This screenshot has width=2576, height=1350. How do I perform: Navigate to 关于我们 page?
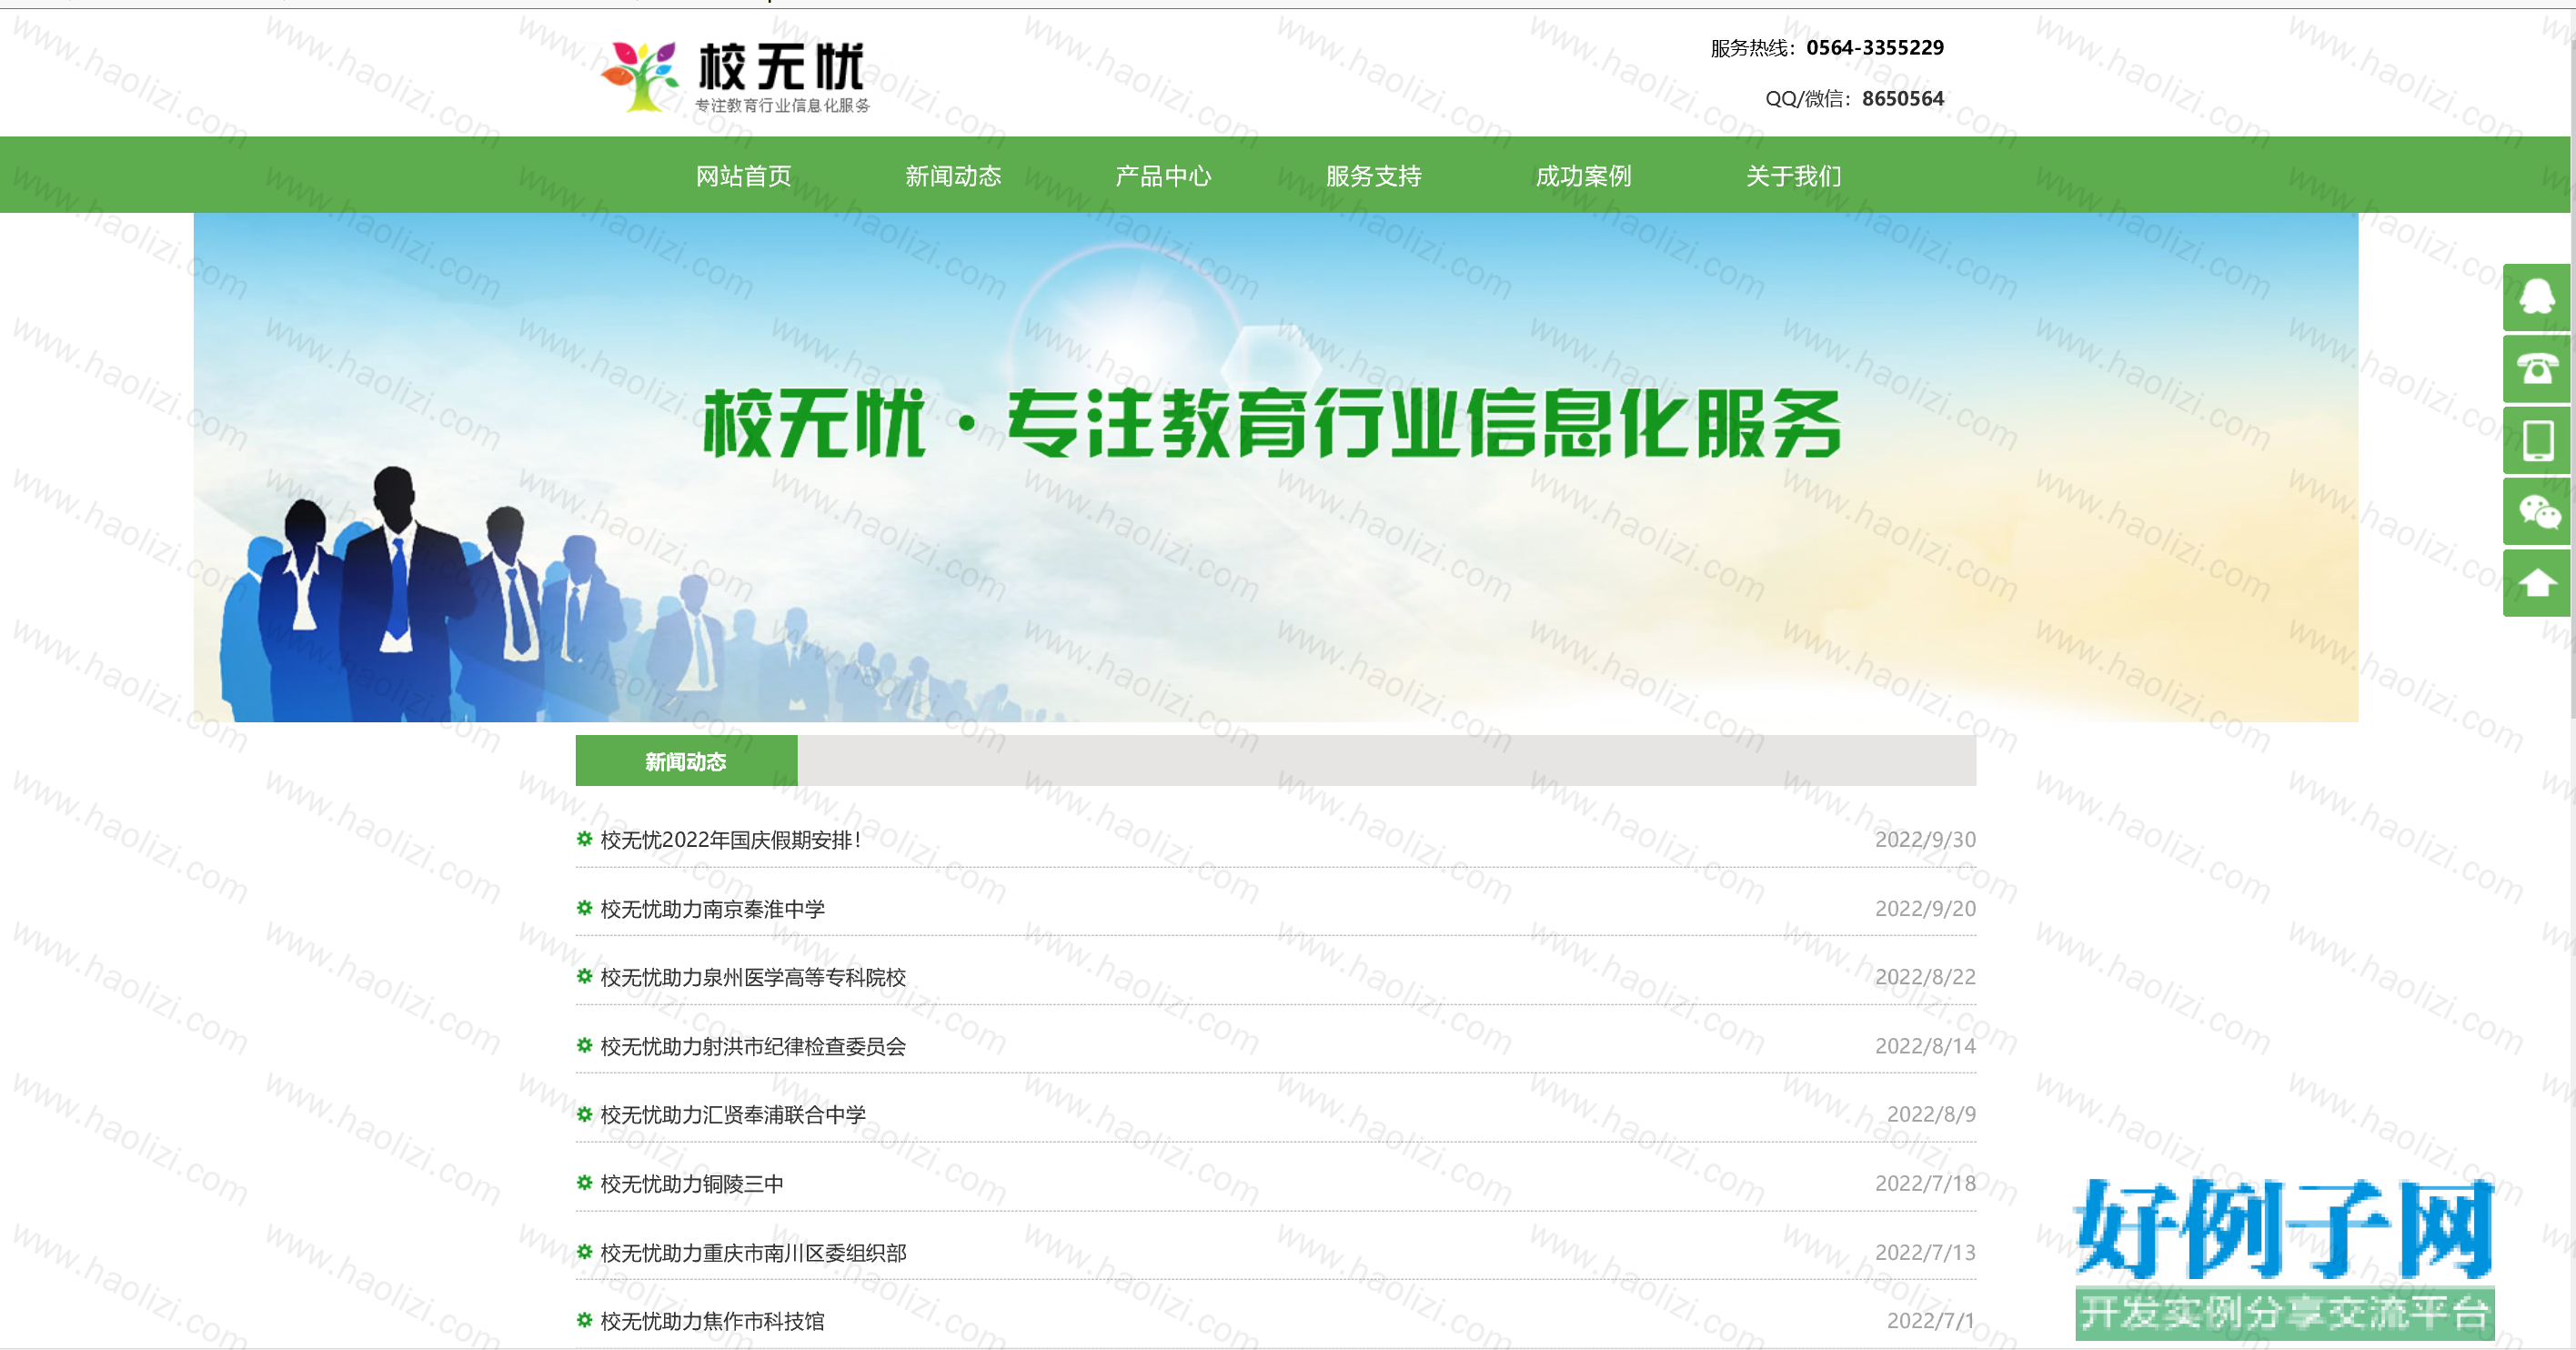tap(1793, 176)
